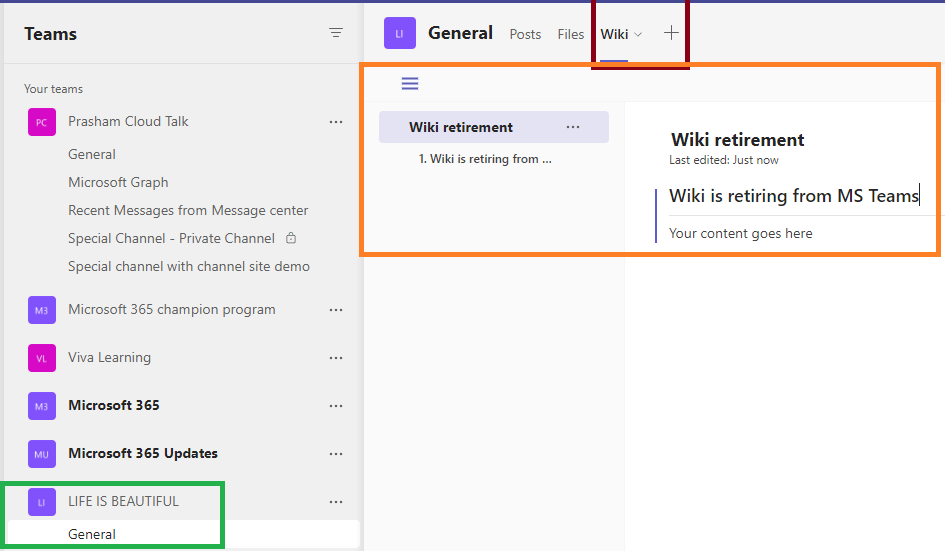Click the private channel lock icon

click(291, 238)
